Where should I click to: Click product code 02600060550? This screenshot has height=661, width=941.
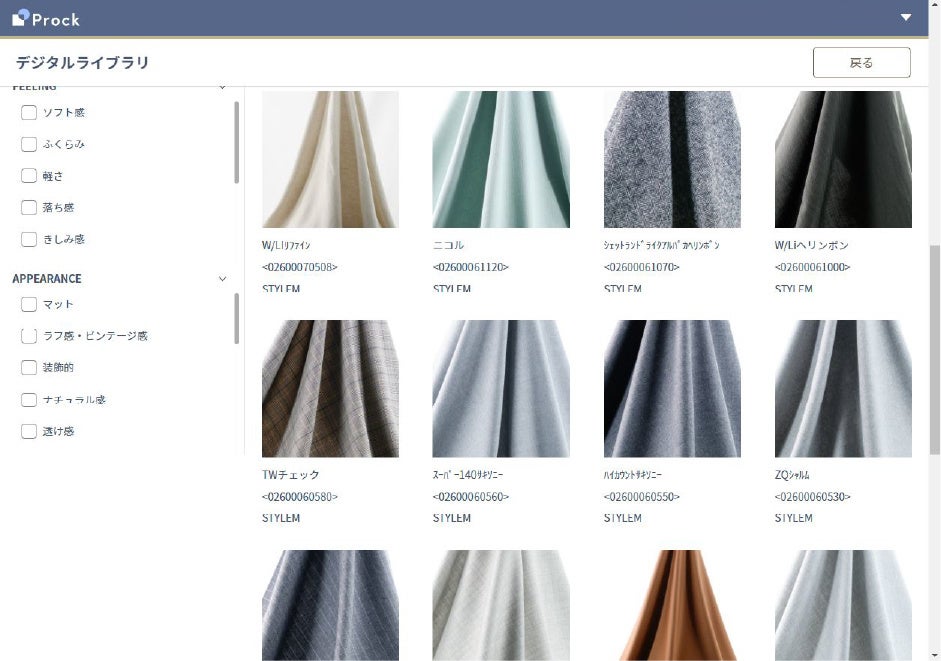pos(642,497)
